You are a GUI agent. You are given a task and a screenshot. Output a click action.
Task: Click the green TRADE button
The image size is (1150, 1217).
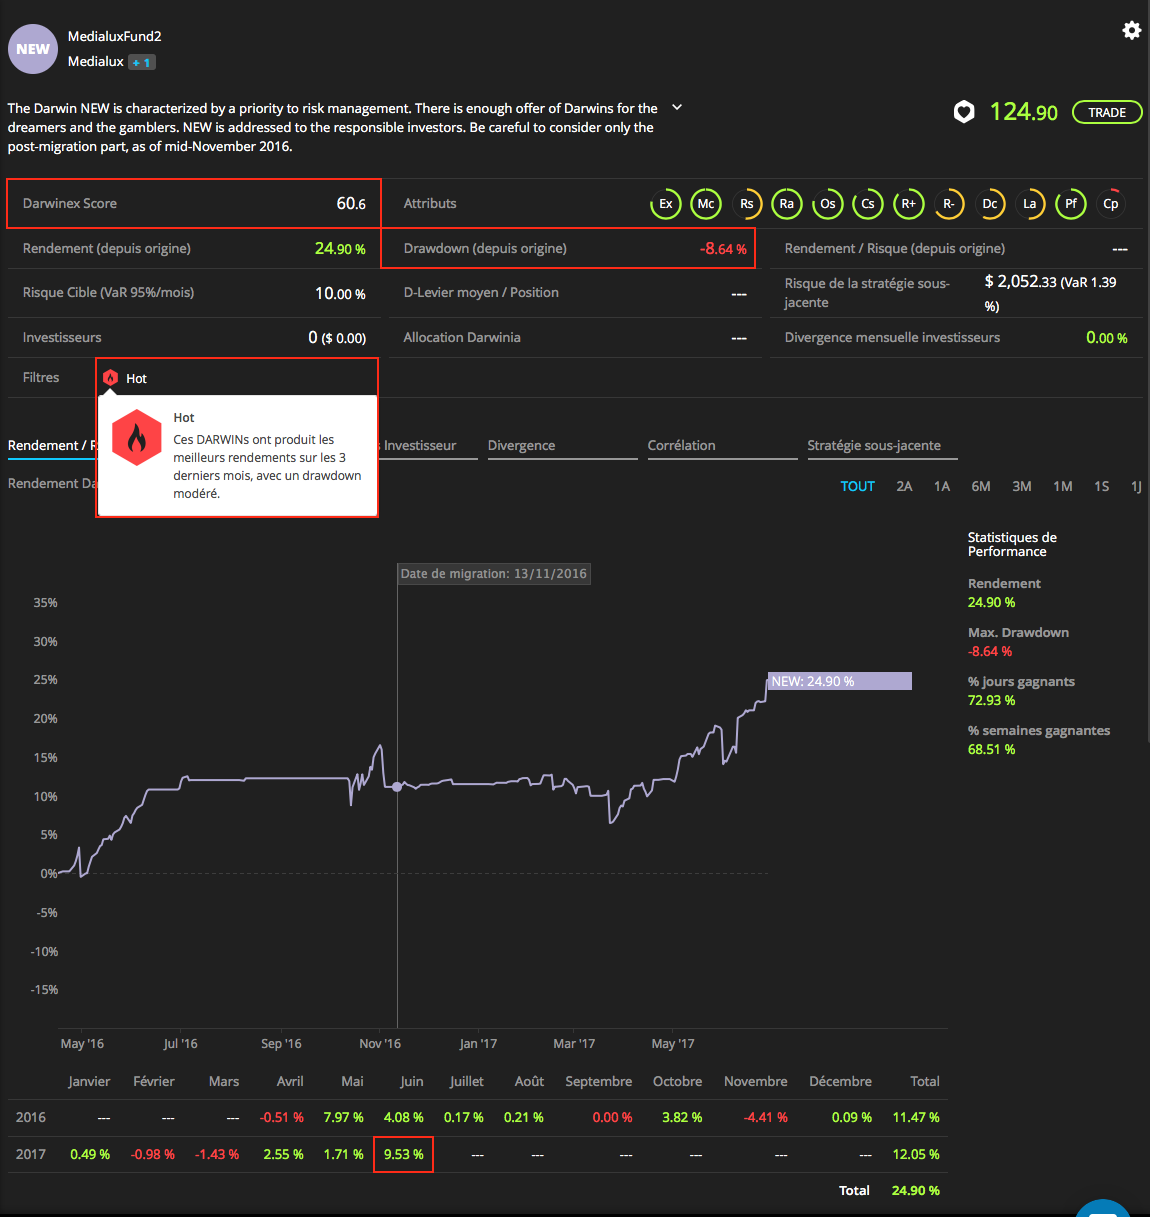(1107, 112)
